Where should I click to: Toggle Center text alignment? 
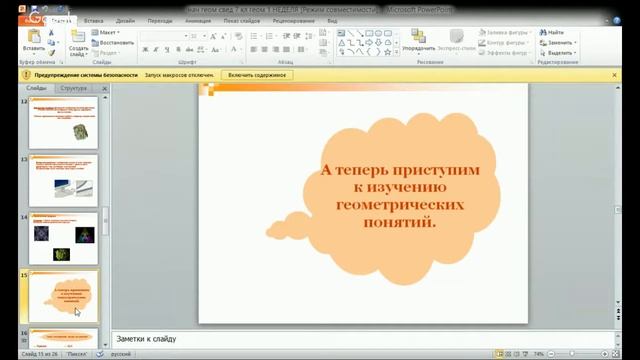click(x=265, y=49)
